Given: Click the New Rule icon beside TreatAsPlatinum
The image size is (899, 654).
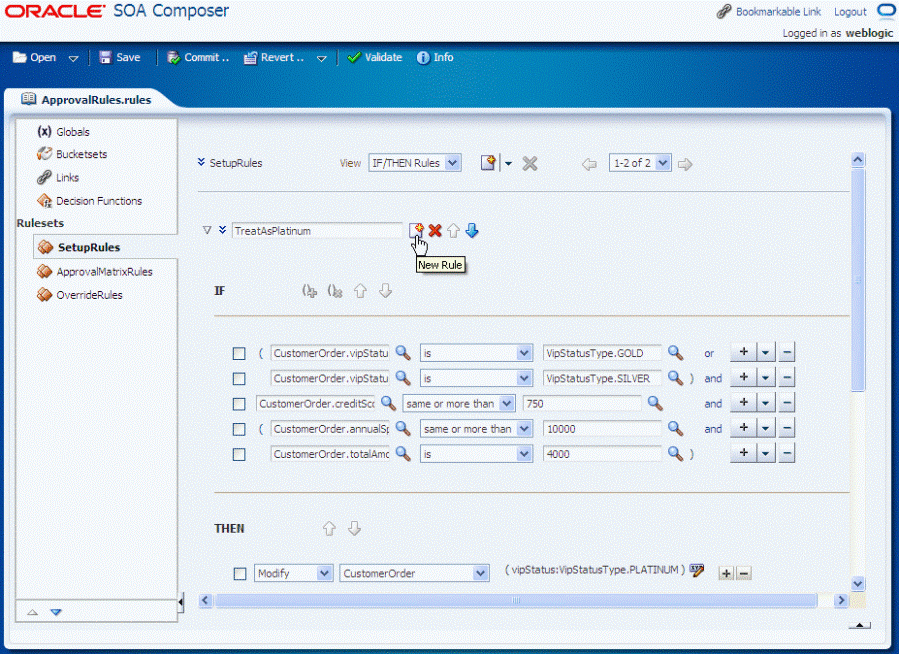Looking at the screenshot, I should click(x=416, y=230).
